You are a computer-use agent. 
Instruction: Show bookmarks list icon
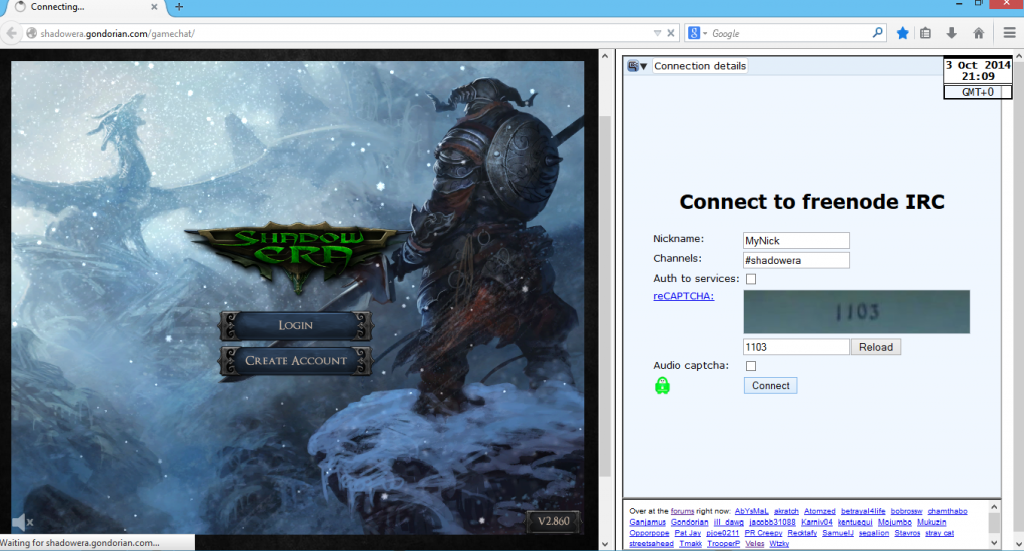[925, 33]
